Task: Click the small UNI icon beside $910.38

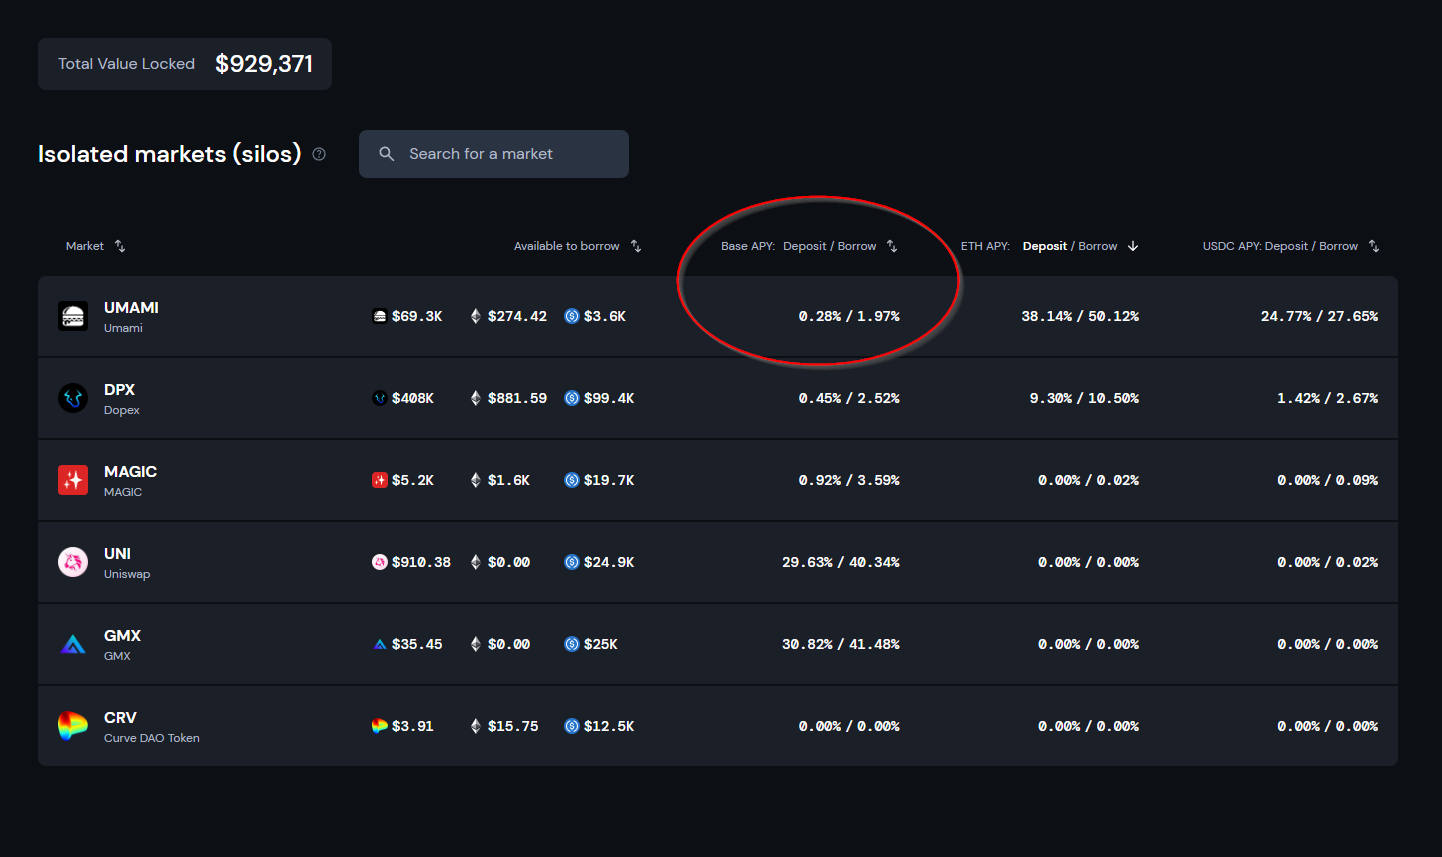Action: (380, 562)
